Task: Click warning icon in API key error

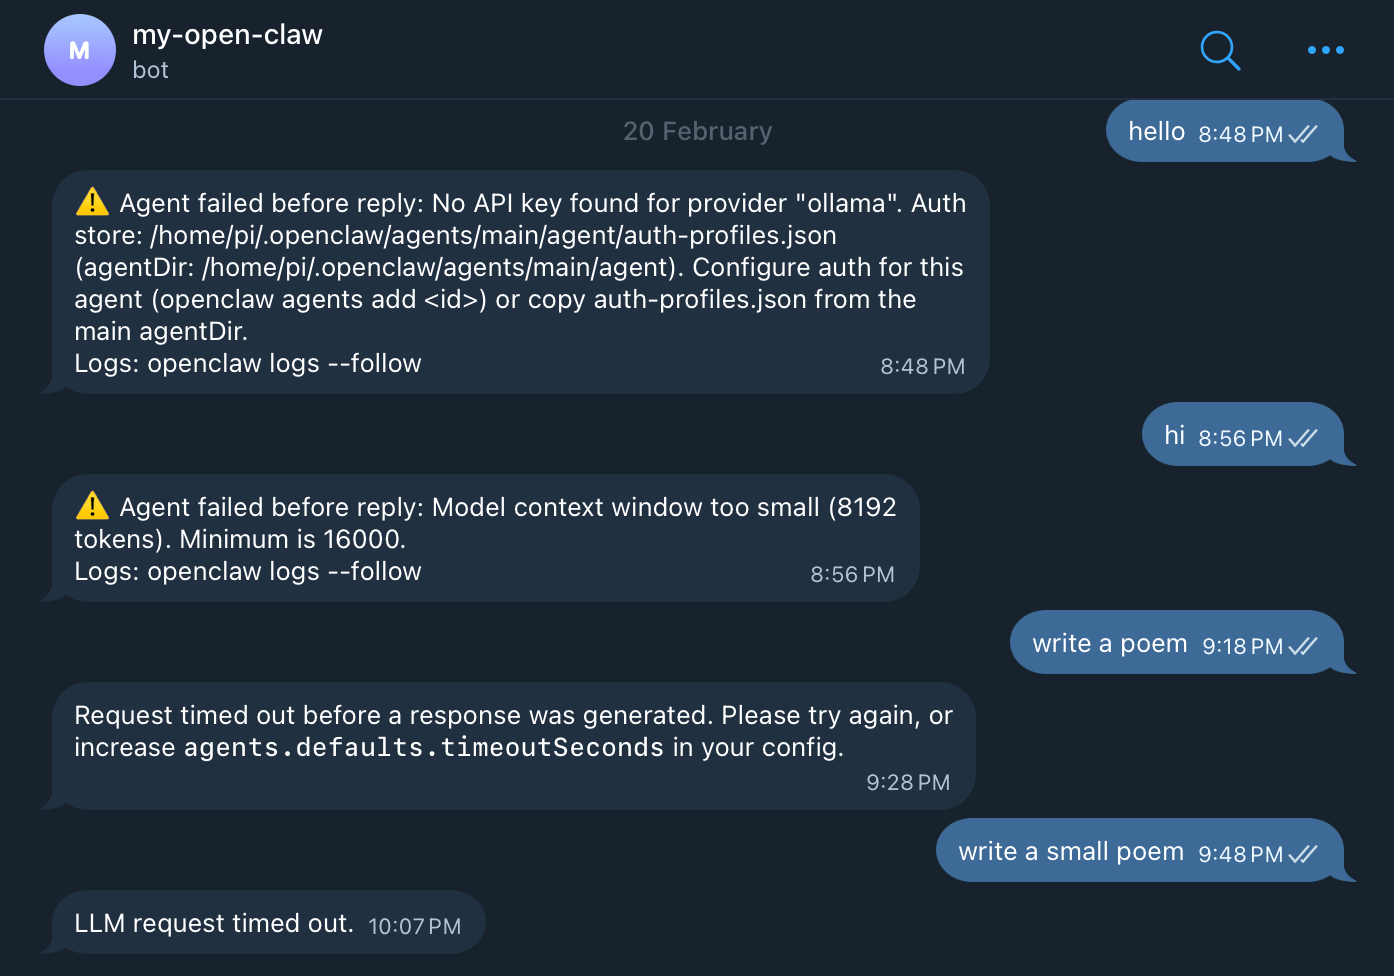Action: click(92, 202)
